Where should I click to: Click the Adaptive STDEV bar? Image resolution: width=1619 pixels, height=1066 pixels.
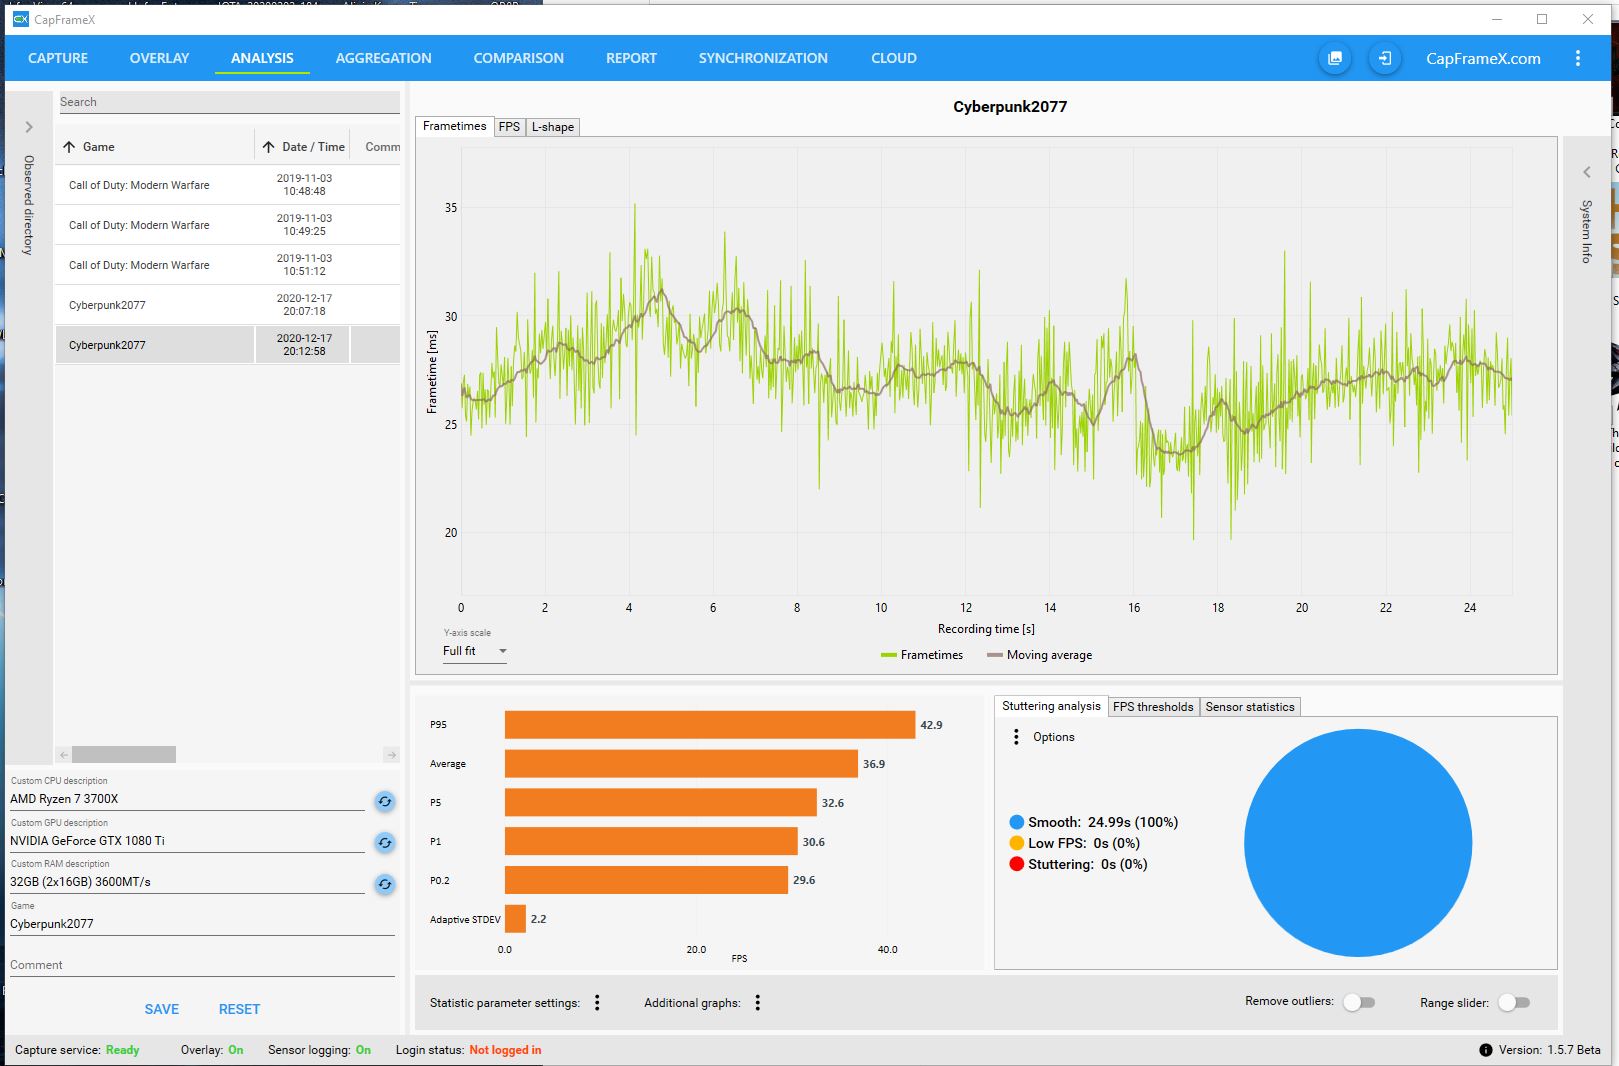tap(515, 919)
